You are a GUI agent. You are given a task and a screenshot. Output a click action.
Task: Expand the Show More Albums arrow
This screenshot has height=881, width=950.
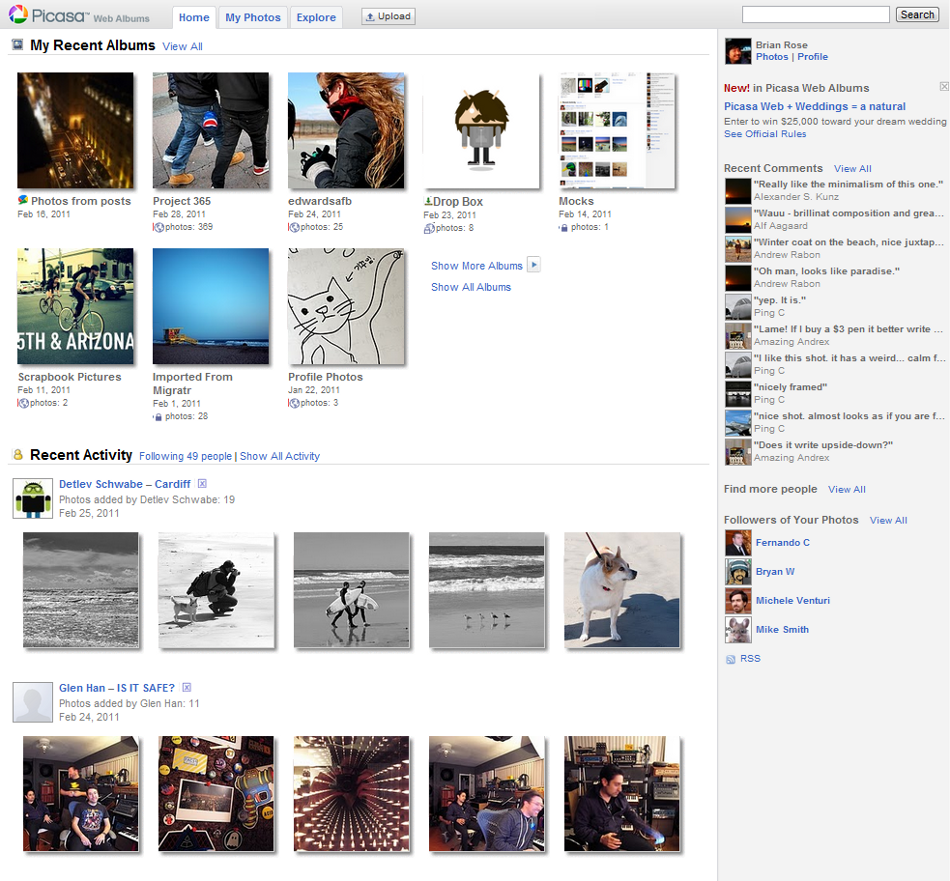[x=534, y=265]
